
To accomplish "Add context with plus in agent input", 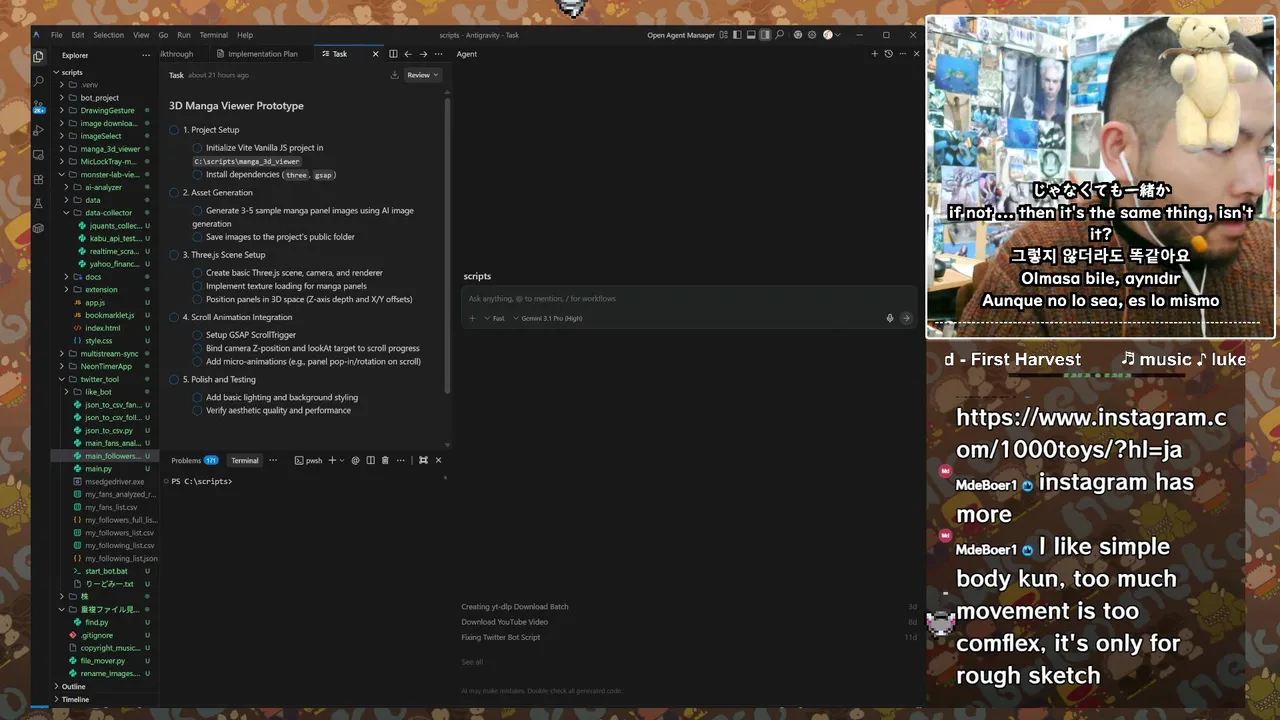I will [x=472, y=318].
